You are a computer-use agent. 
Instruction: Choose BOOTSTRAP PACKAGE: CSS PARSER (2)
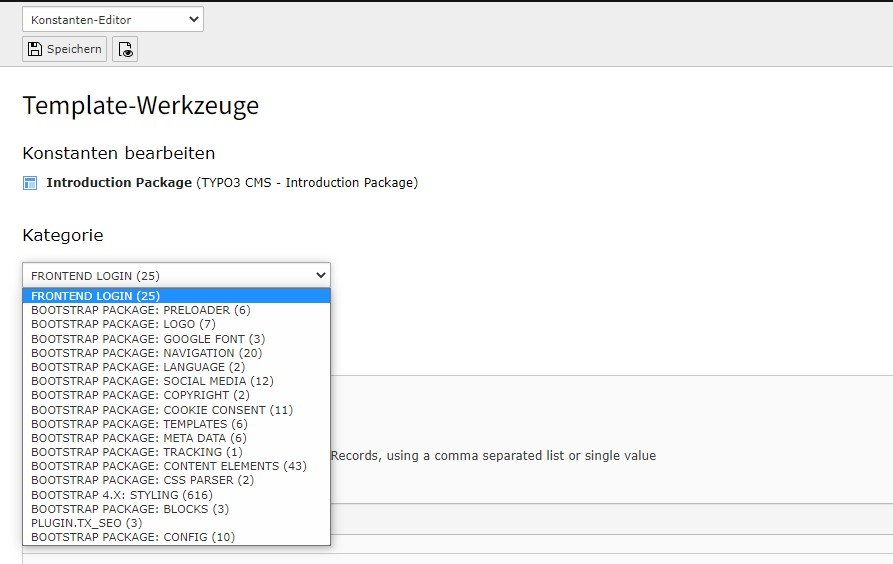pyautogui.click(x=177, y=480)
